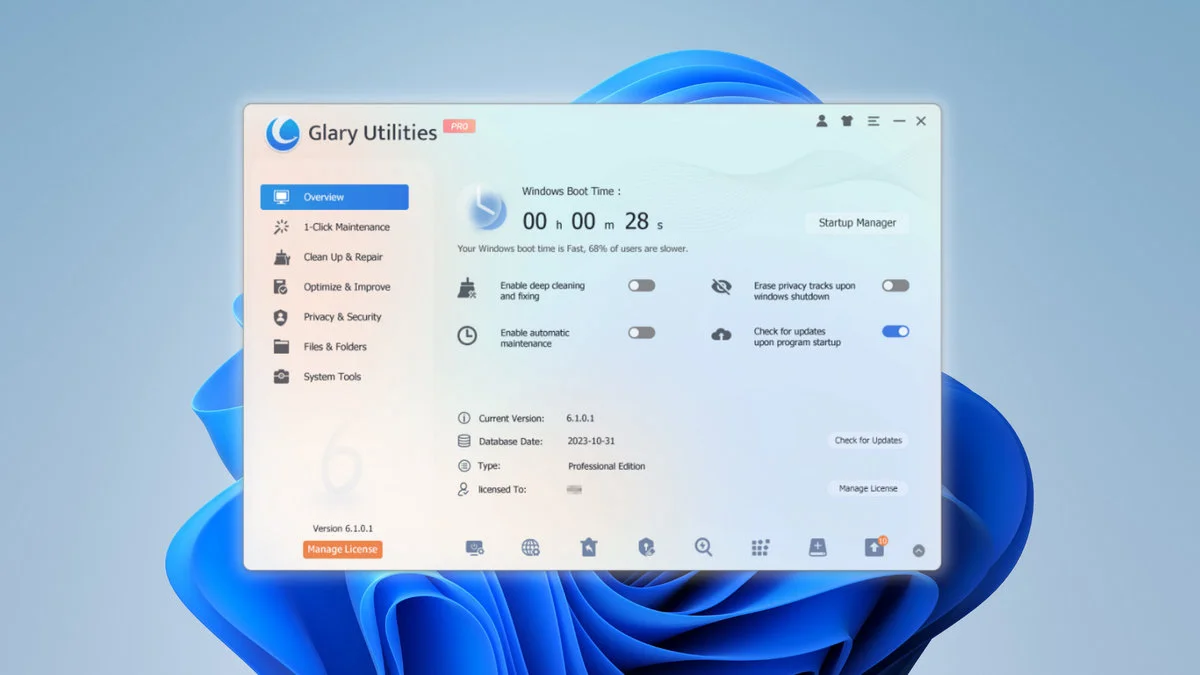Viewport: 1200px width, 675px height.
Task: Open Privacy & Security section
Action: (x=340, y=317)
